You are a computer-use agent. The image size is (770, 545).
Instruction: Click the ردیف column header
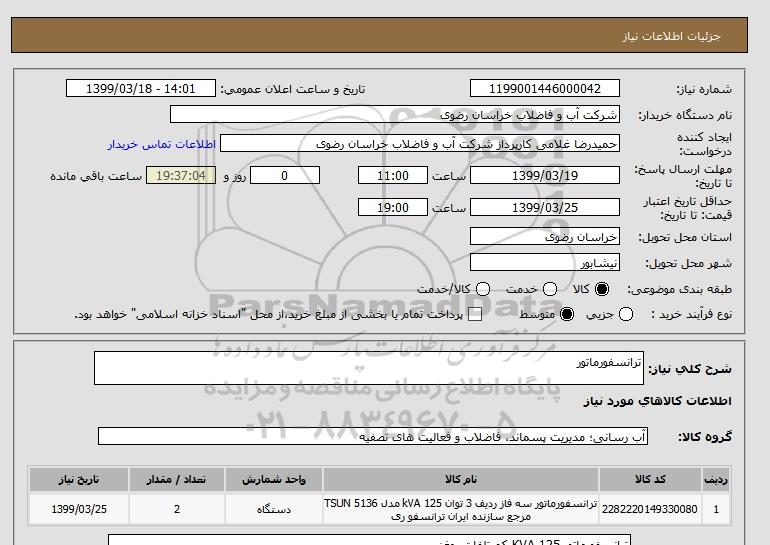pyautogui.click(x=716, y=479)
